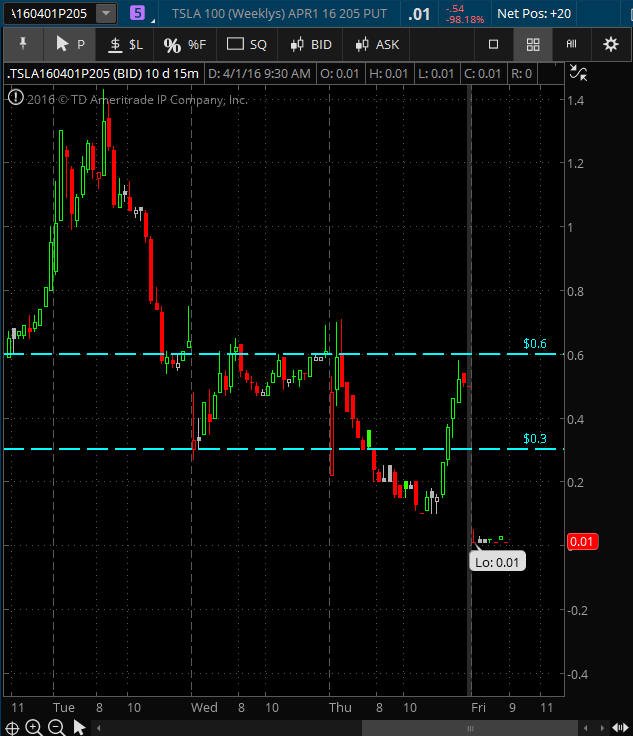Click the All button in toolbar
This screenshot has height=736, width=633.
coord(571,45)
